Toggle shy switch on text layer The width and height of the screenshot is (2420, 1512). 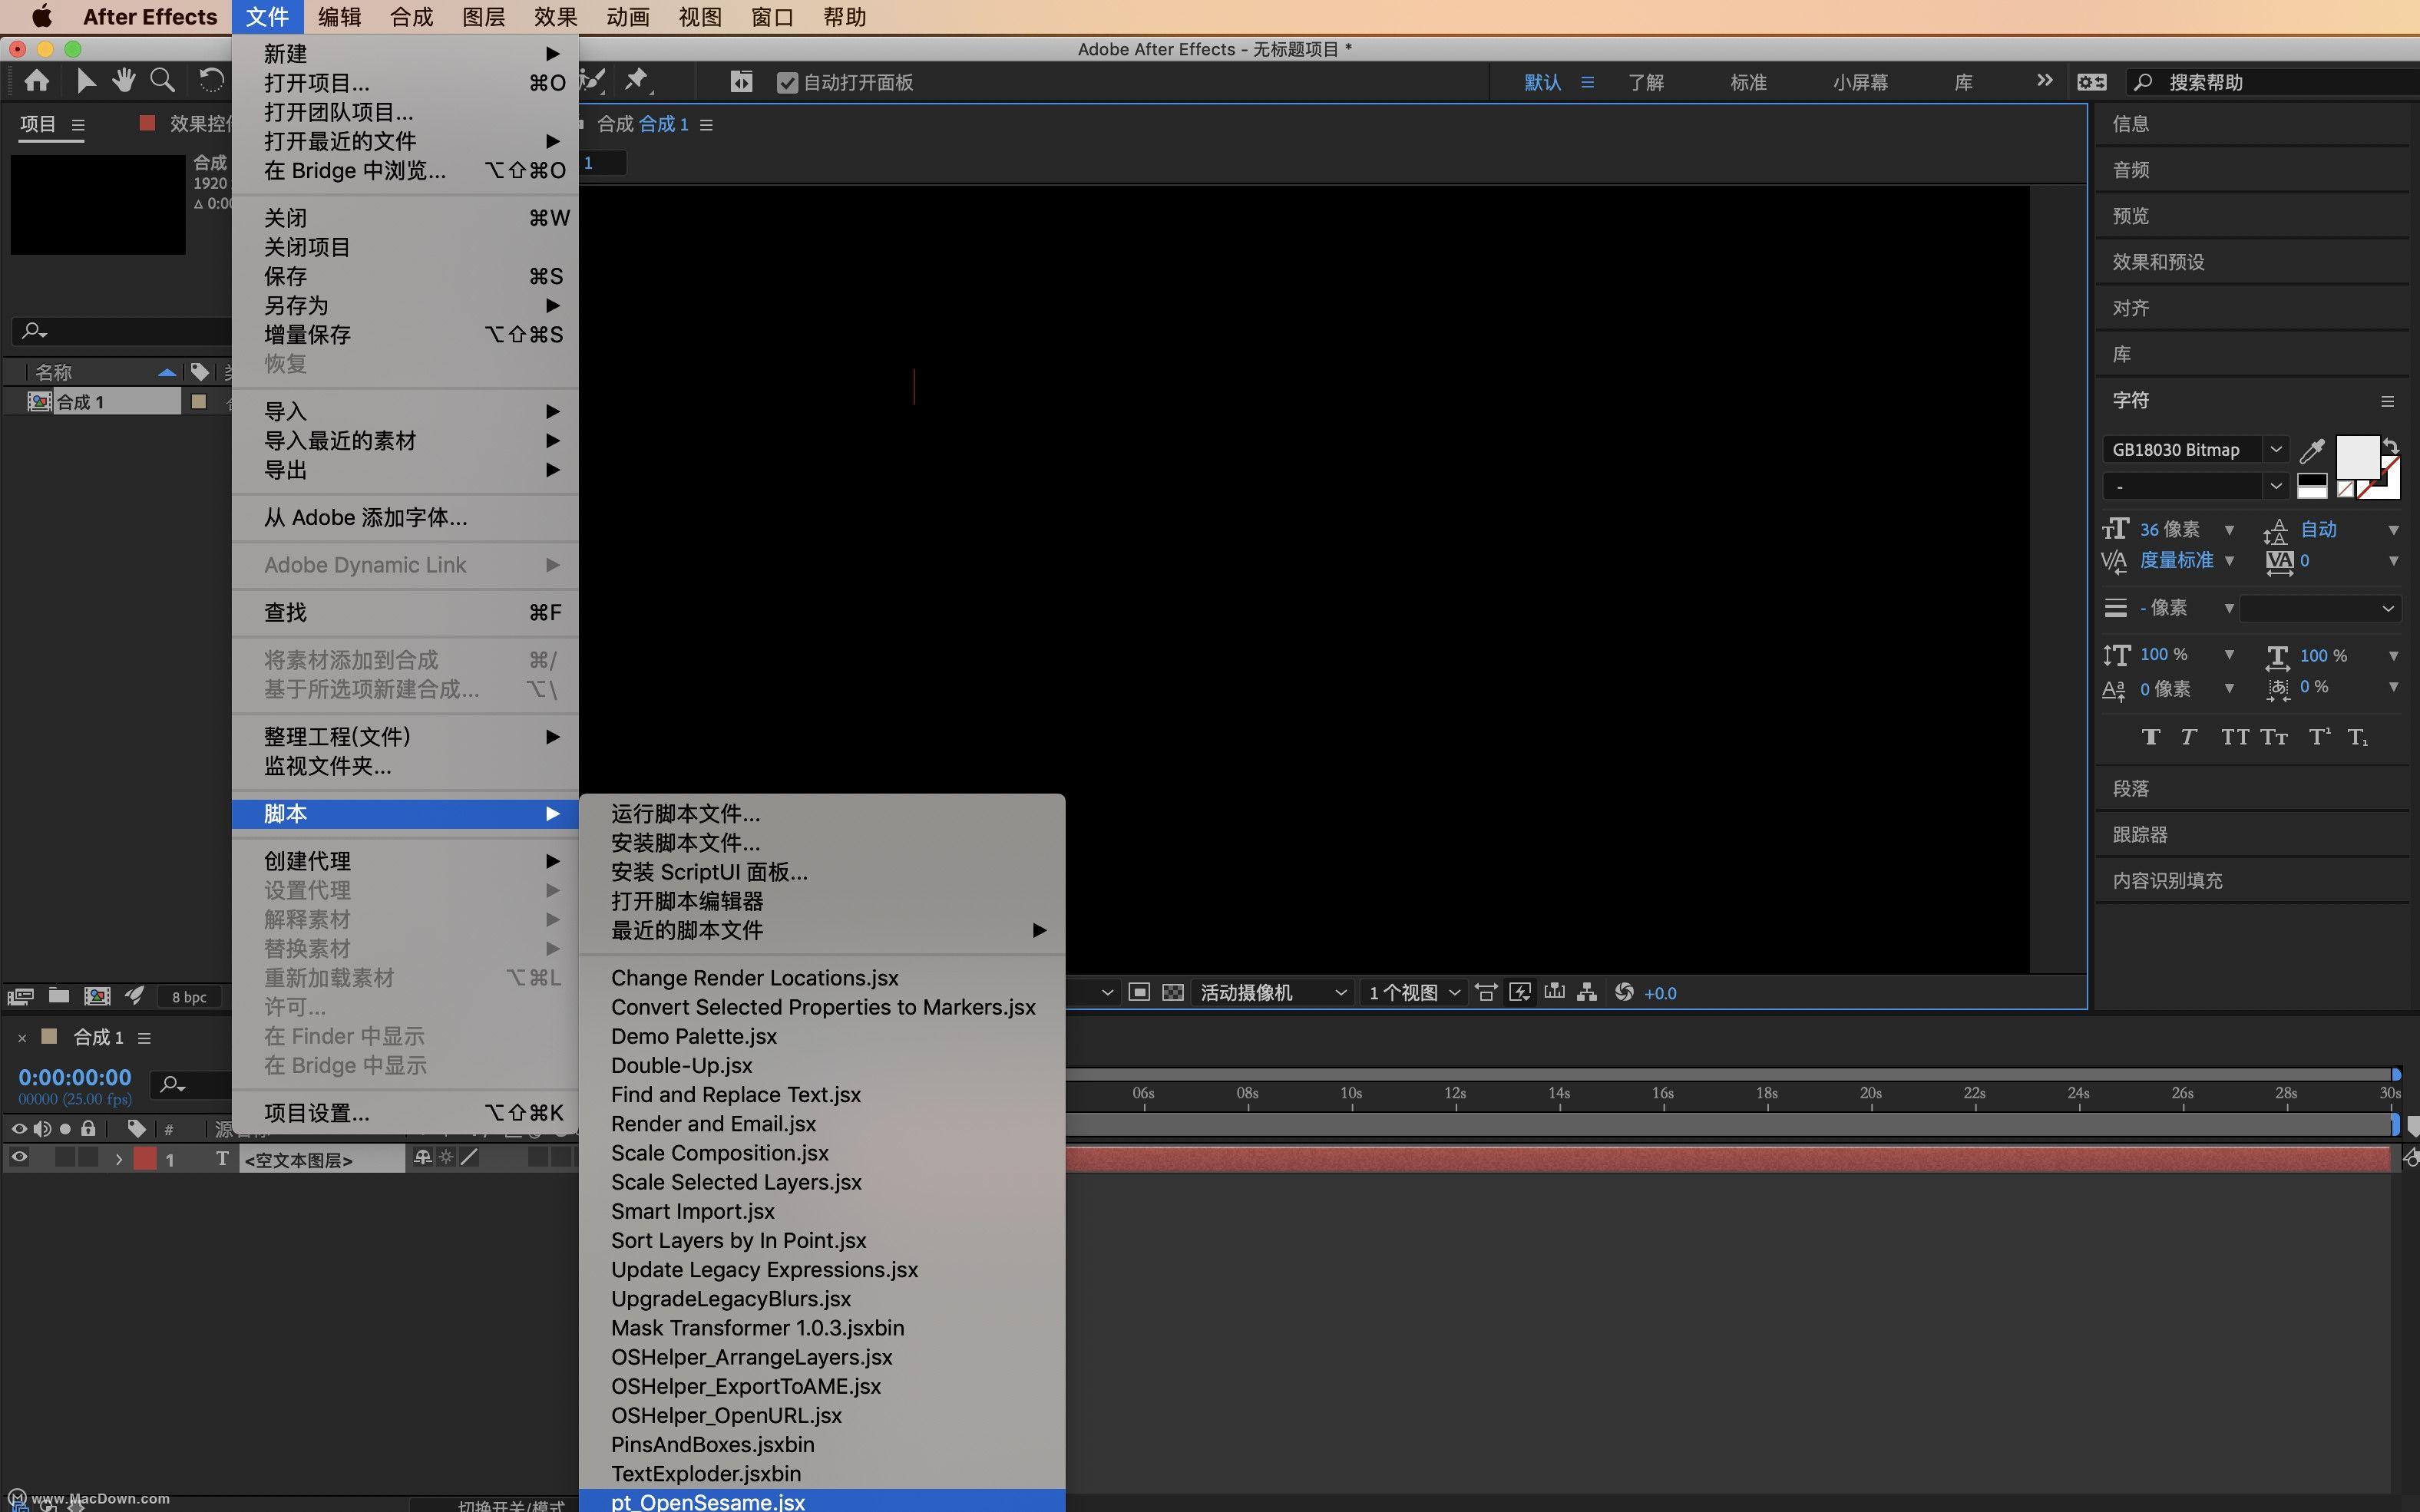(x=423, y=1158)
